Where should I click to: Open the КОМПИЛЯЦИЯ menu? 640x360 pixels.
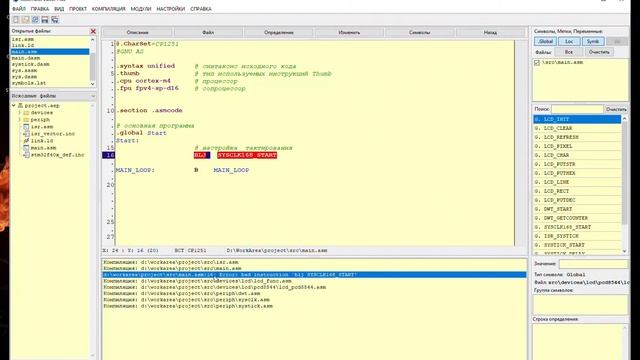tap(109, 9)
